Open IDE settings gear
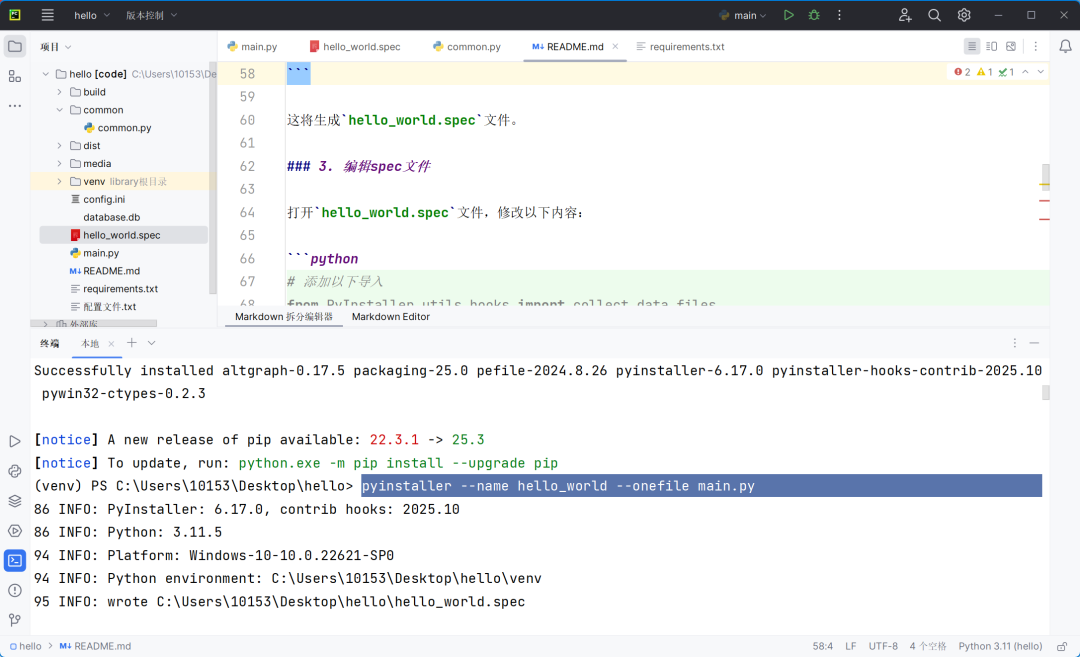 (x=964, y=15)
